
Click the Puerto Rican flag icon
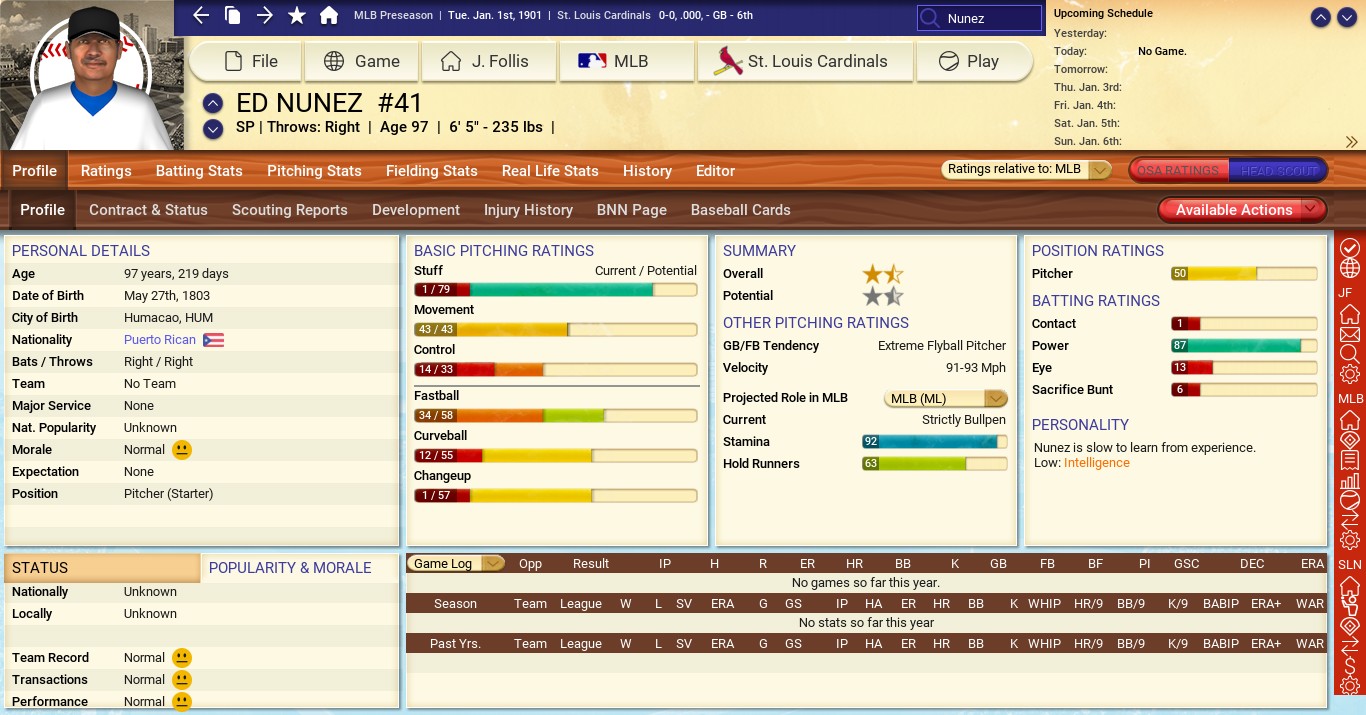click(213, 340)
